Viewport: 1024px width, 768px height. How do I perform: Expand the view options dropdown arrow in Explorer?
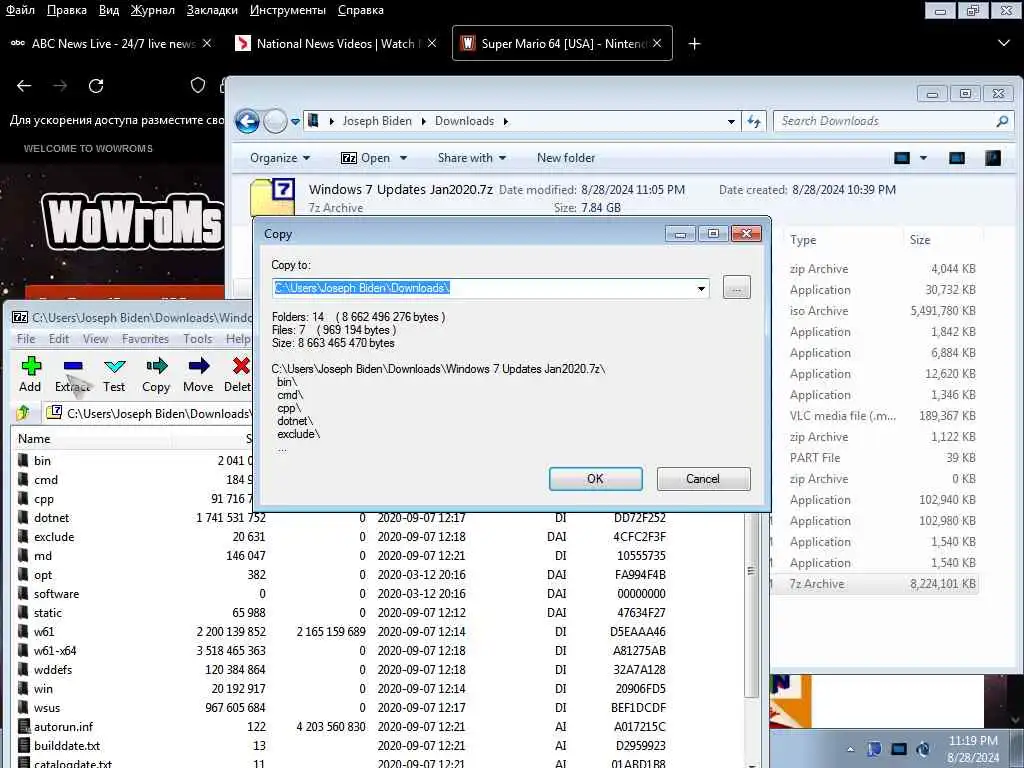(923, 158)
